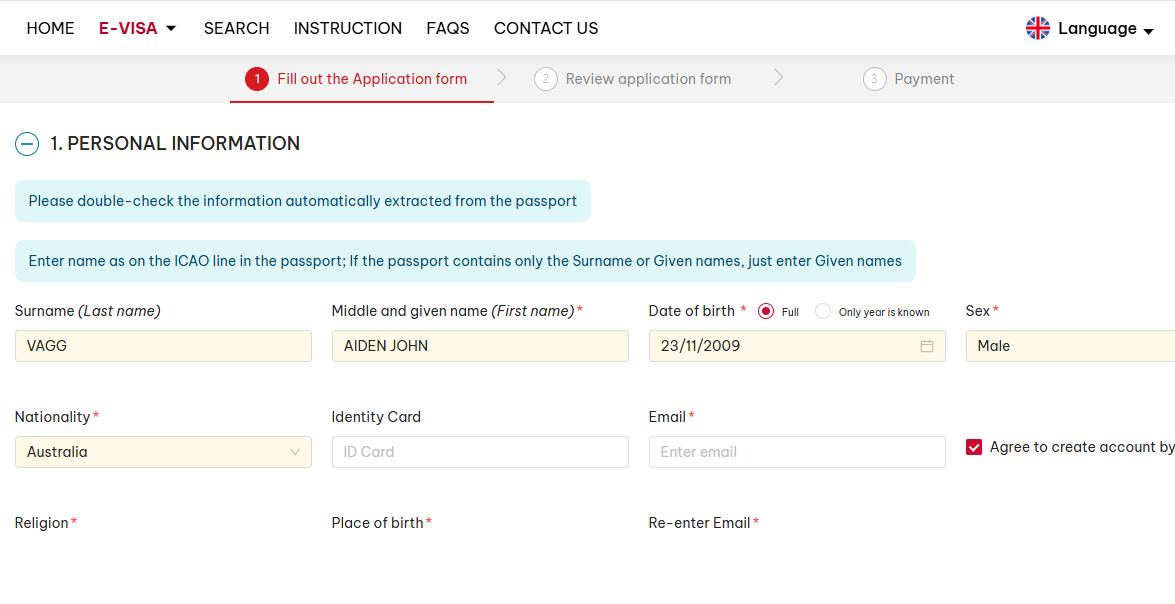
Task: Go to the HOME page
Action: 50,28
